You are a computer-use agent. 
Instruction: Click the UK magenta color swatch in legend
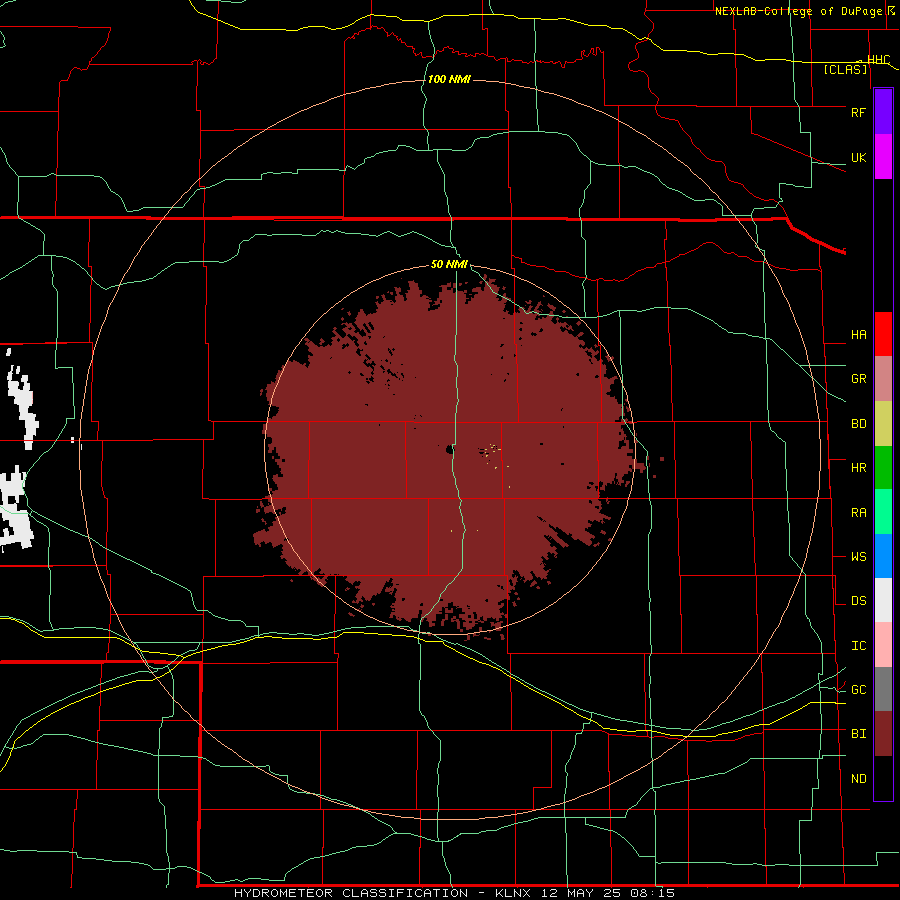883,157
